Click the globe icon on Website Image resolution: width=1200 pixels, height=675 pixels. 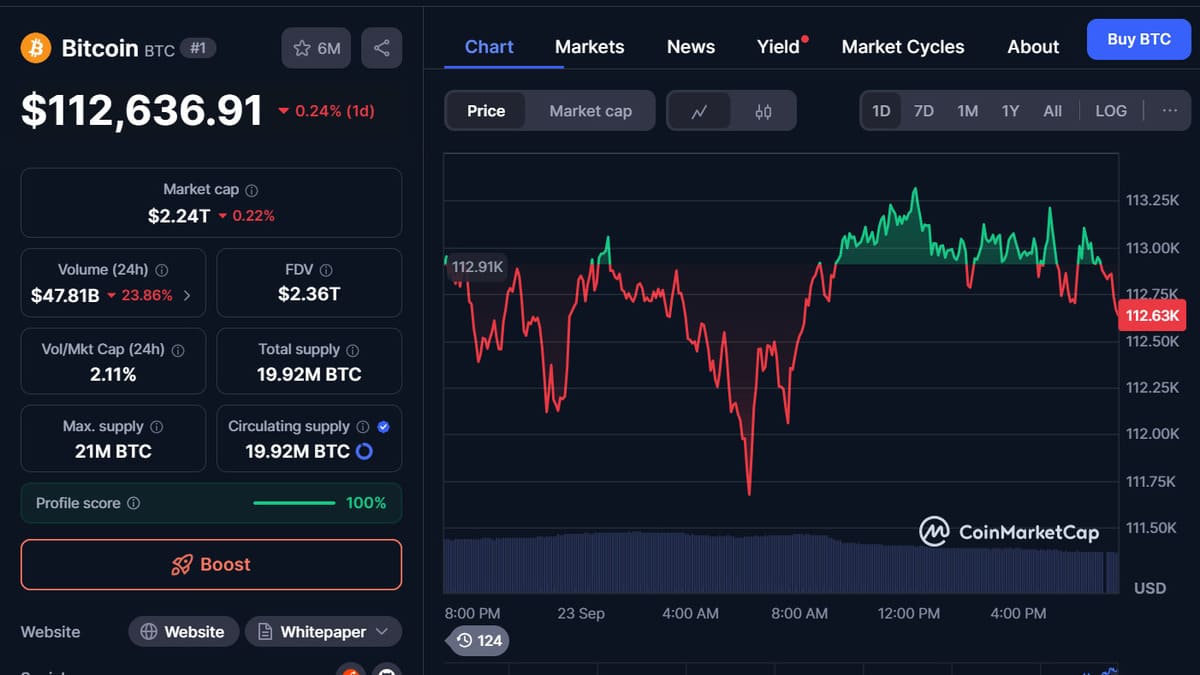point(149,632)
